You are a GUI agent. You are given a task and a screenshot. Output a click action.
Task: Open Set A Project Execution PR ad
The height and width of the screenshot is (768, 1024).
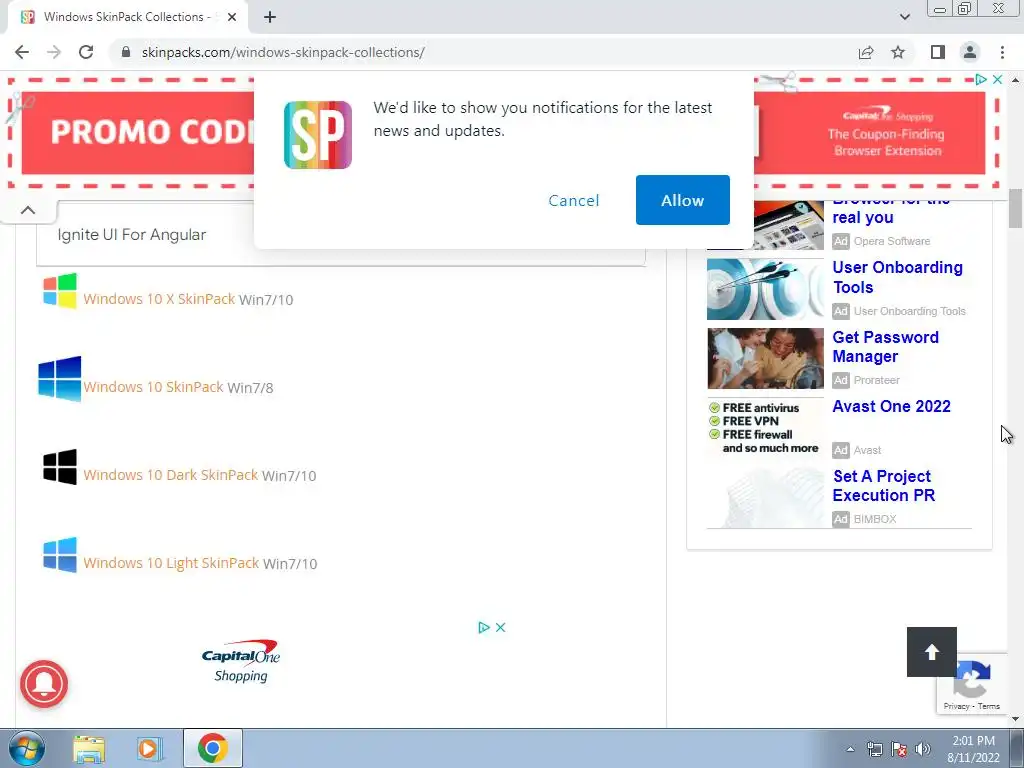point(884,486)
